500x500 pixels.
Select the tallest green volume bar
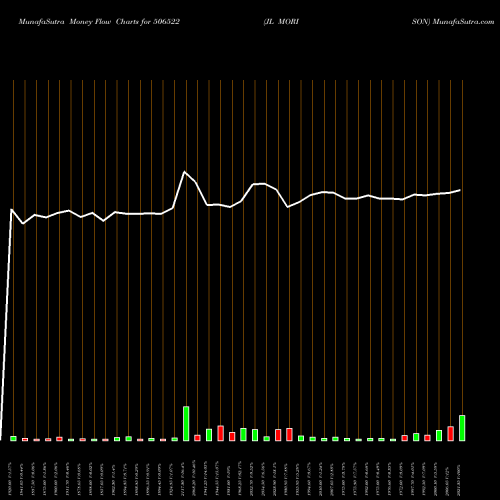[186, 423]
